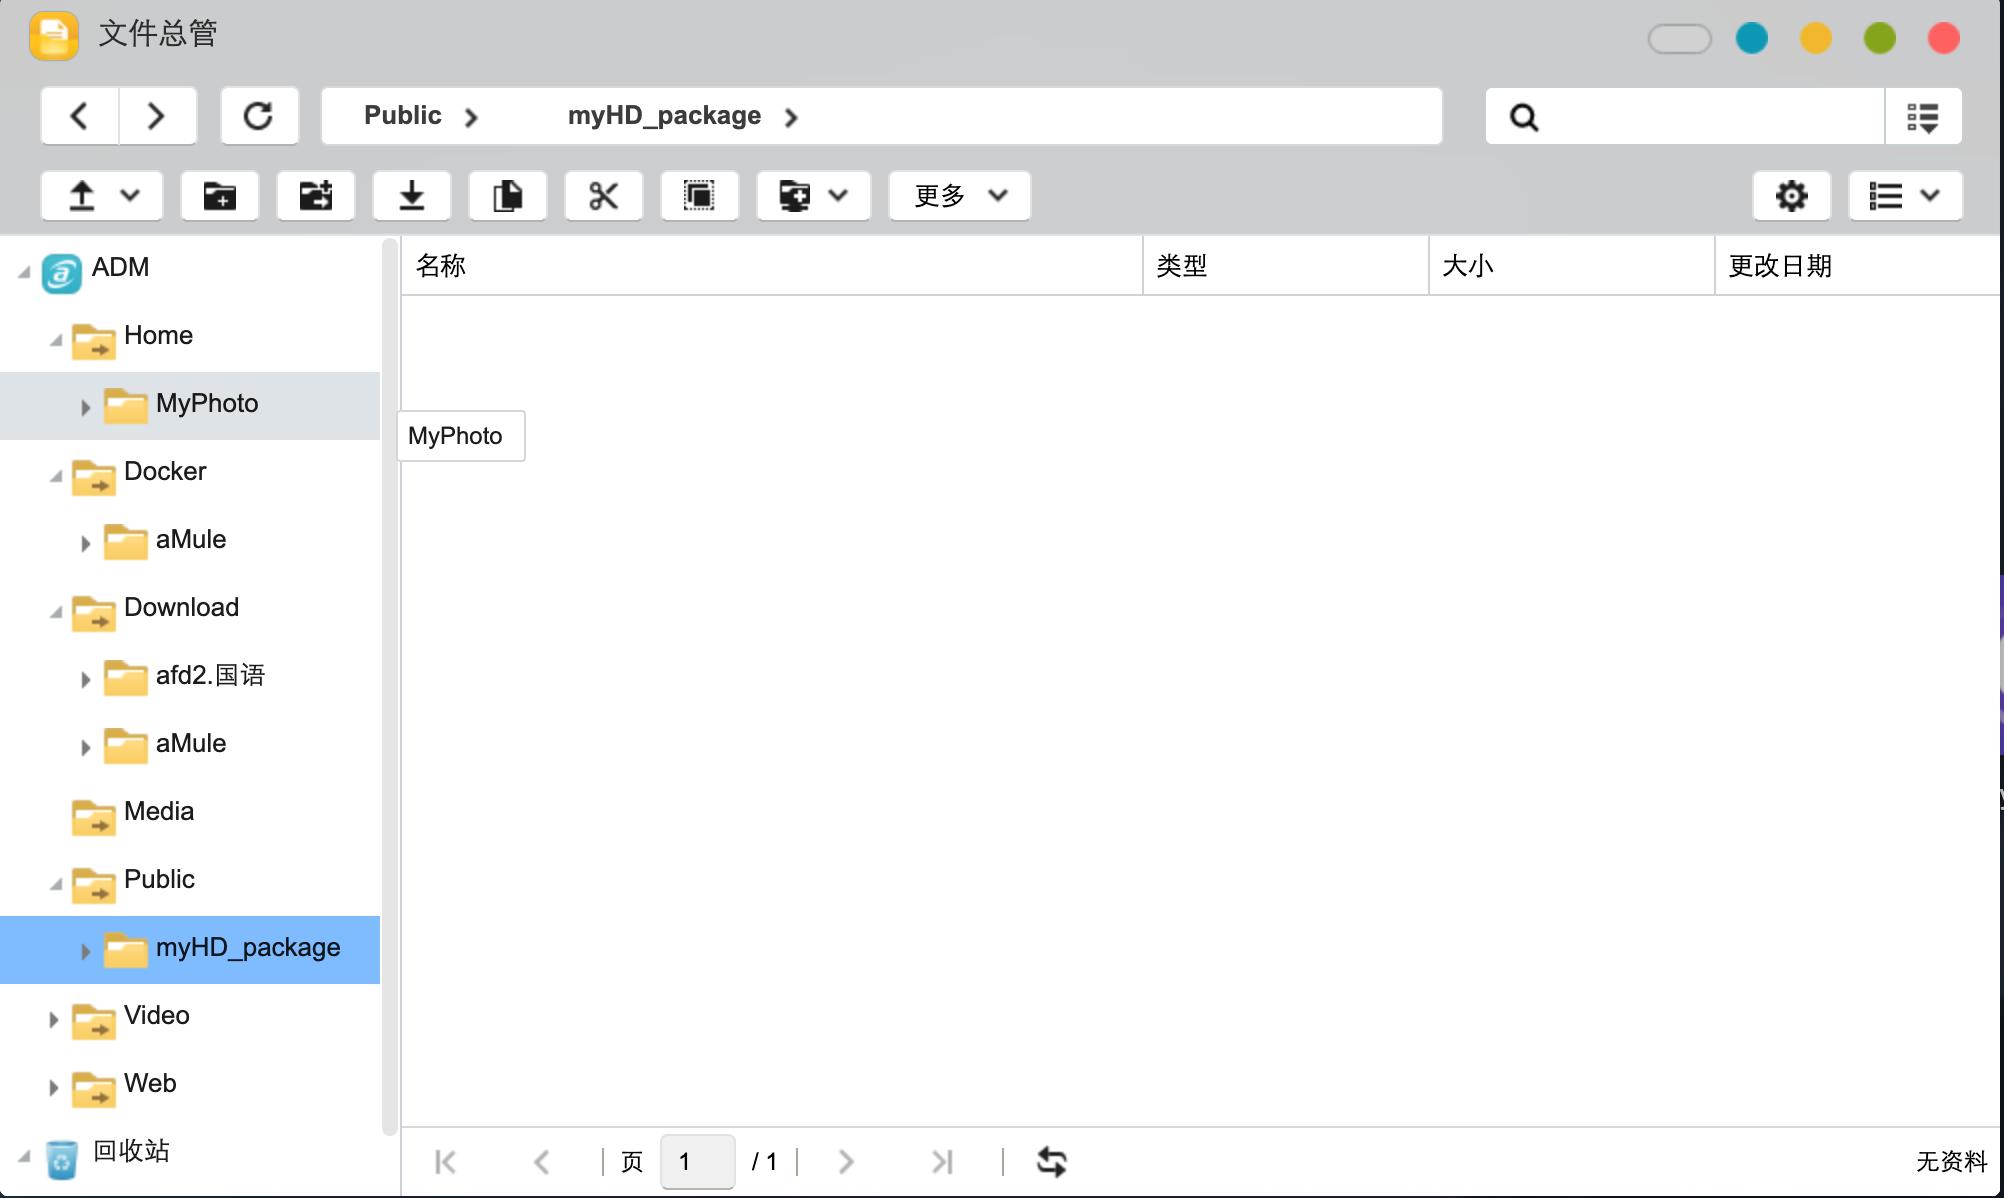
Task: Open the 更多 dropdown menu
Action: tap(959, 195)
